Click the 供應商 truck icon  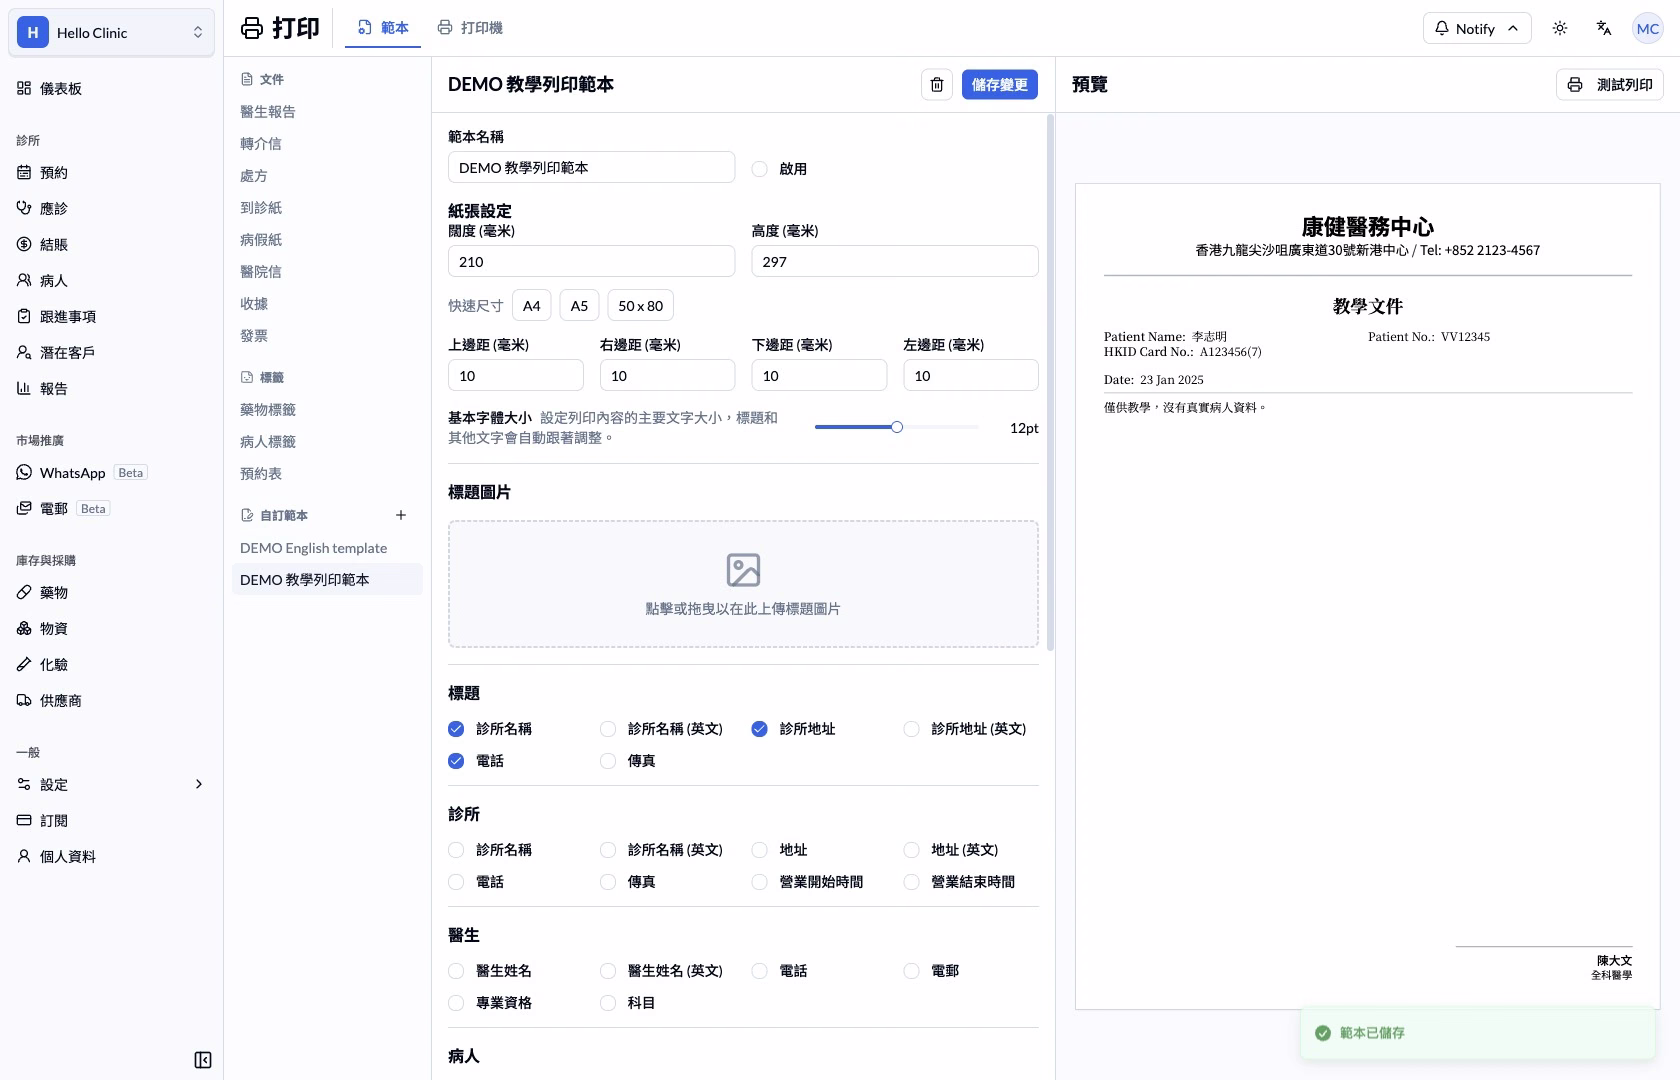tap(24, 700)
